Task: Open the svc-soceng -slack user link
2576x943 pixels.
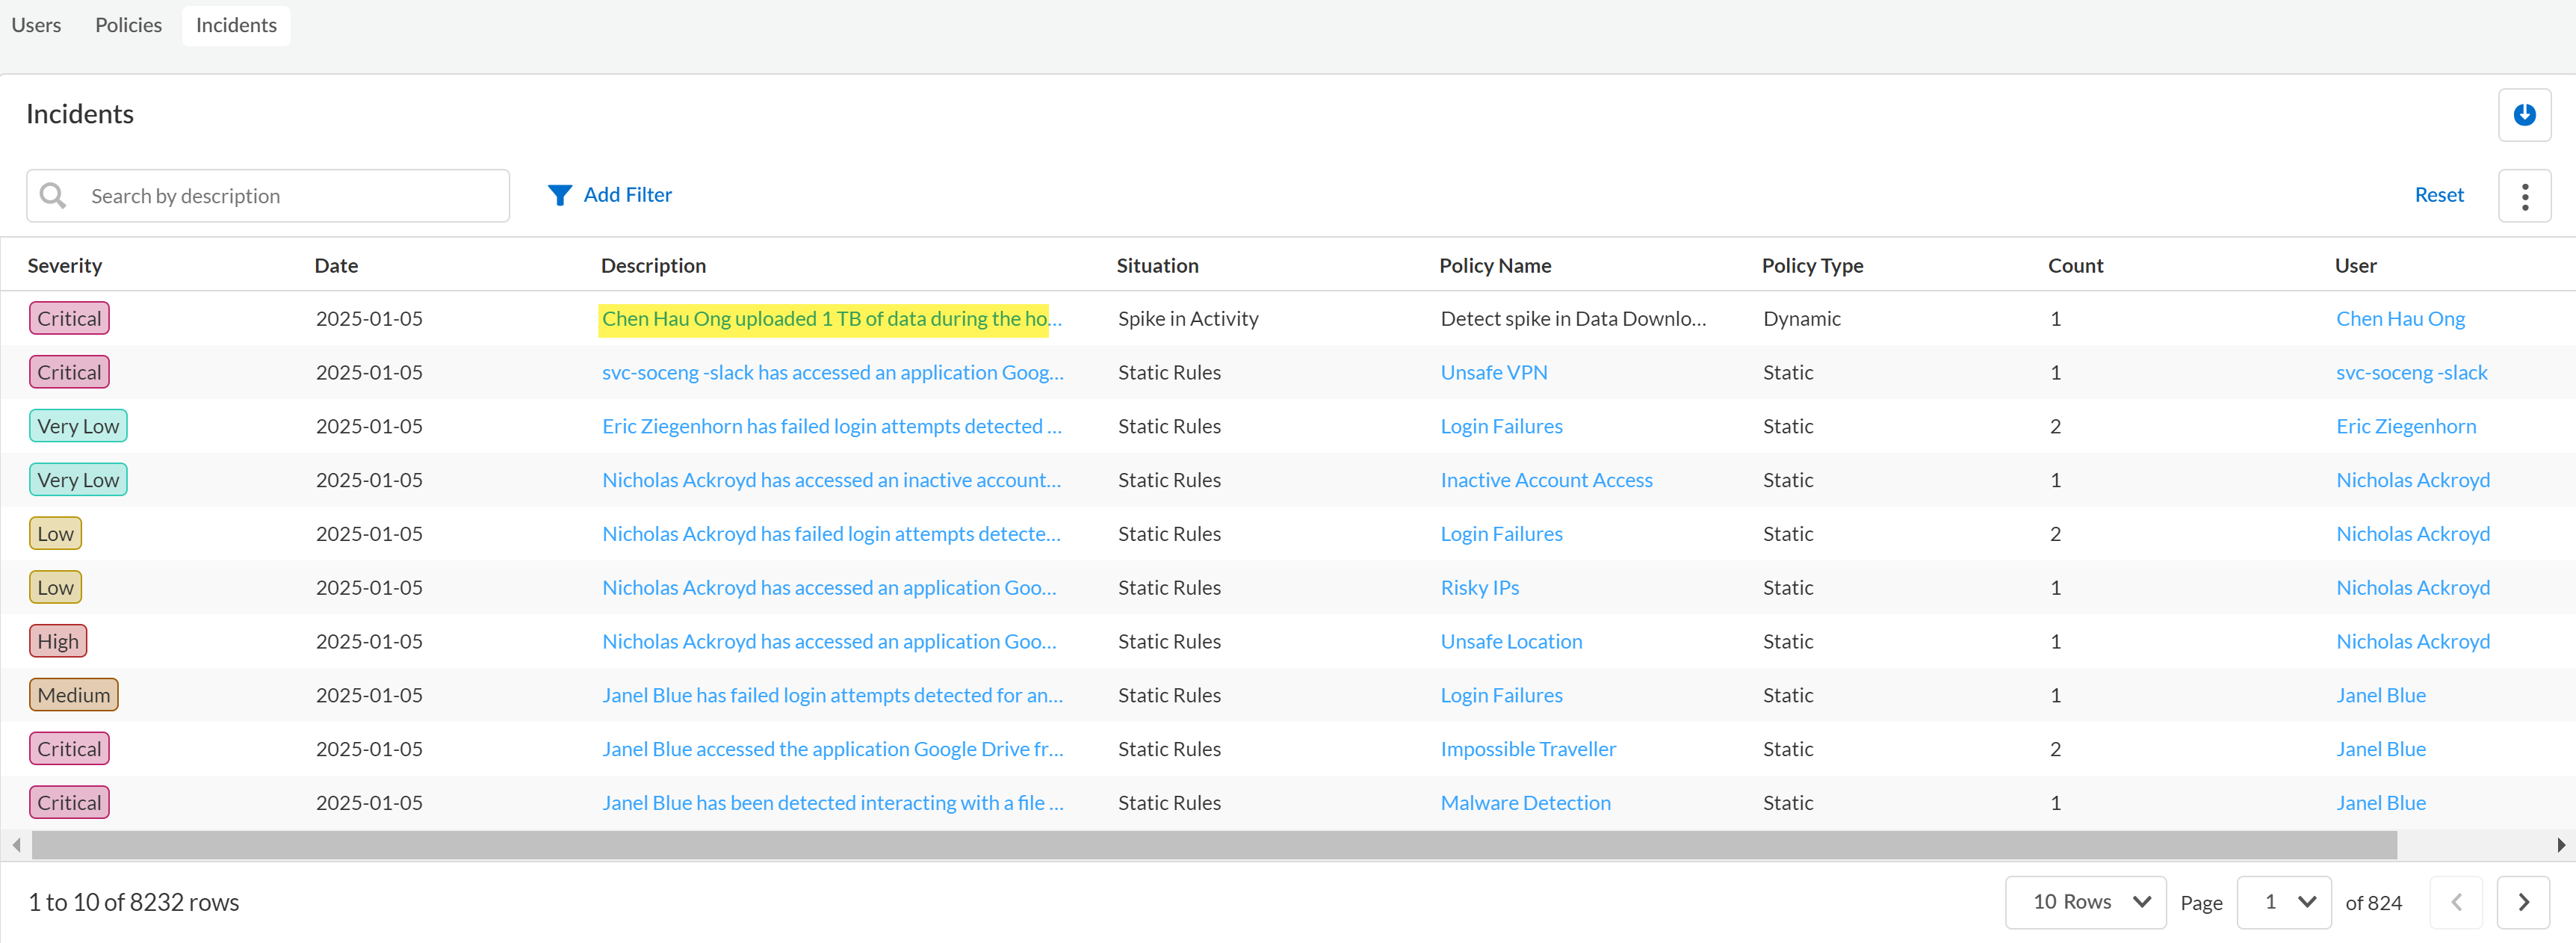Action: point(2410,373)
